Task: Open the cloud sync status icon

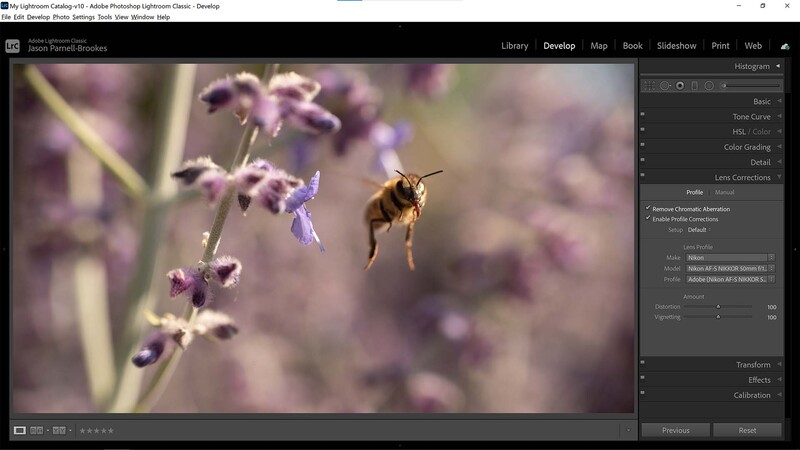Action: [x=785, y=46]
